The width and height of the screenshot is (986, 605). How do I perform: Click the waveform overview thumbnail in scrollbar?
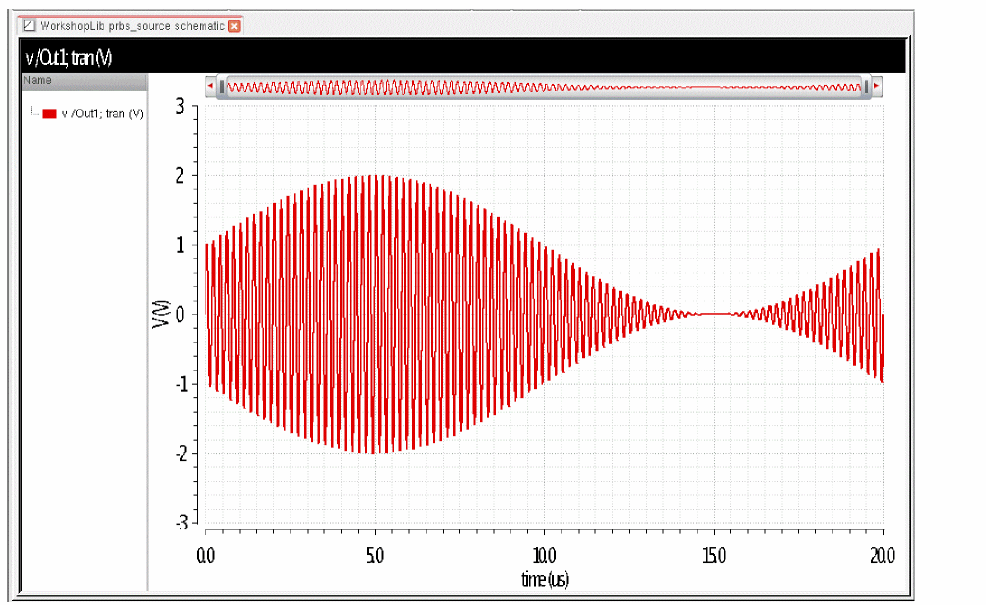pos(544,87)
